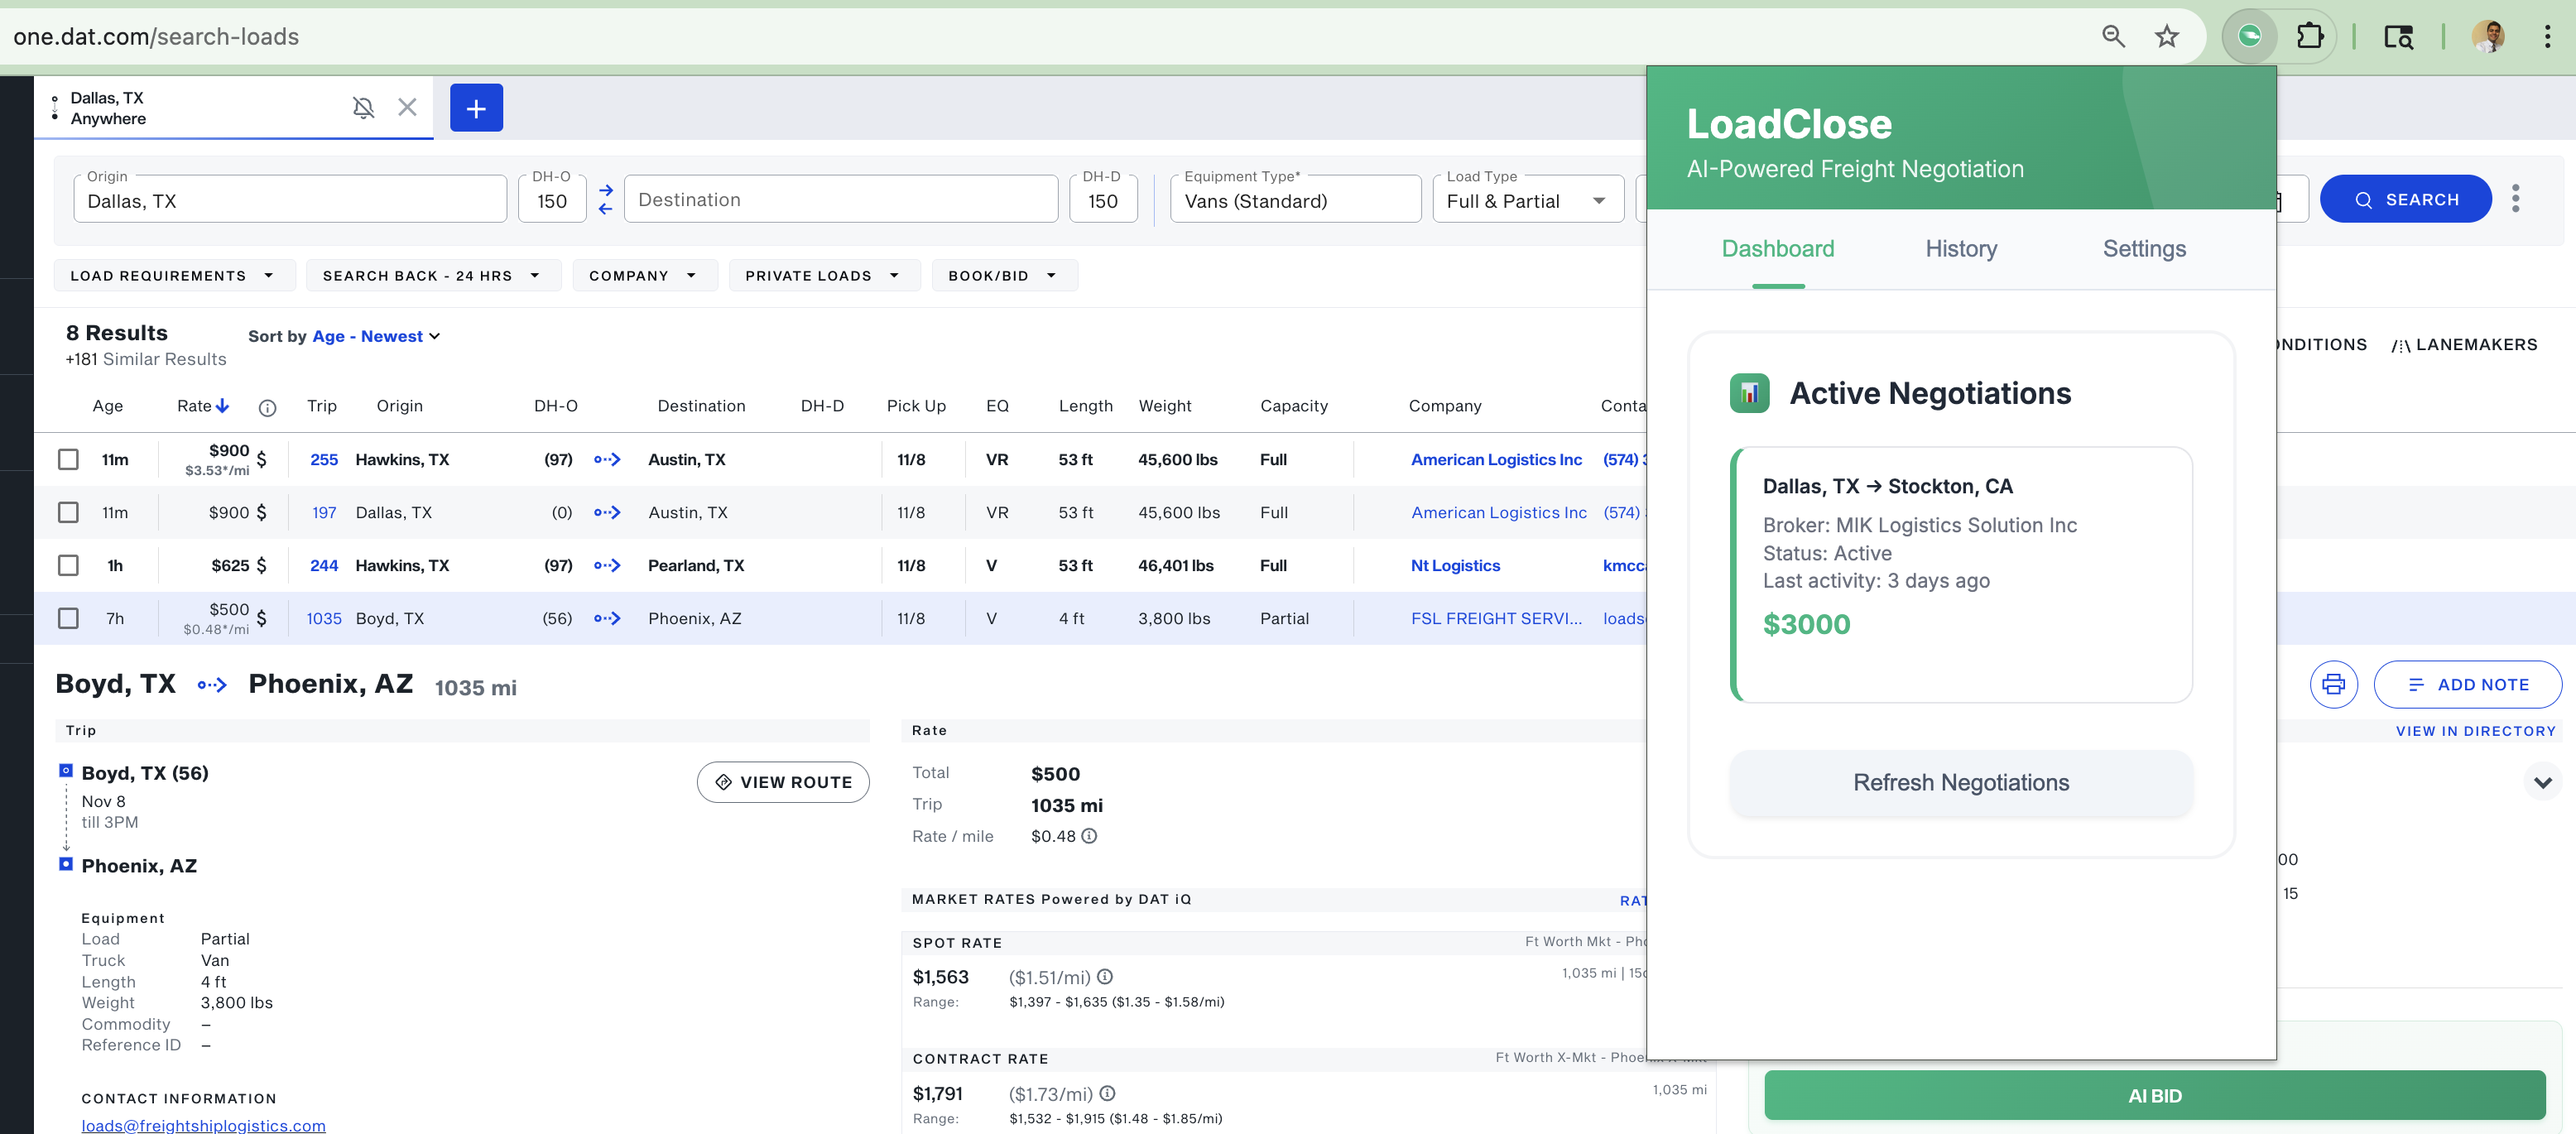Open the browser extensions puzzle icon
The height and width of the screenshot is (1134, 2576).
click(x=2310, y=37)
